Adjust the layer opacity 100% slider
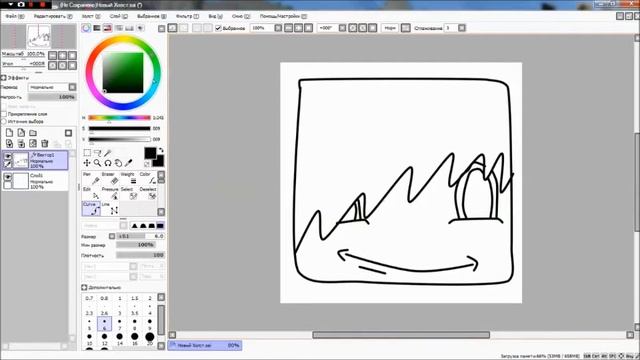The image size is (640, 360). [x=52, y=97]
